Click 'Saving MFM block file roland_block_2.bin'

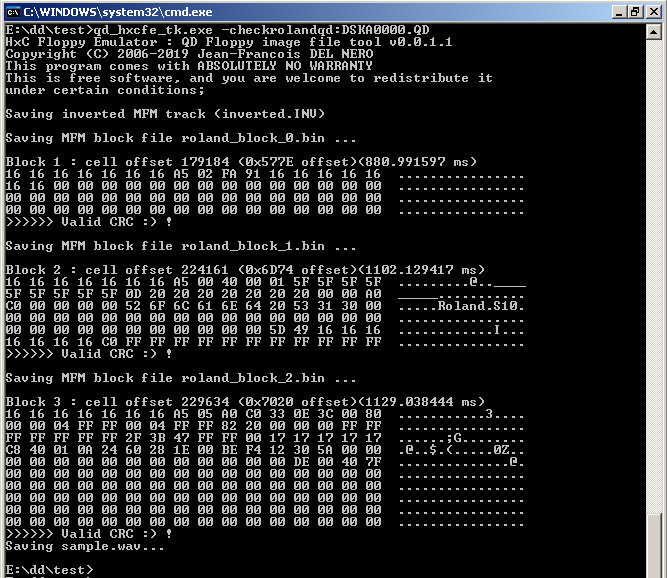coord(181,378)
